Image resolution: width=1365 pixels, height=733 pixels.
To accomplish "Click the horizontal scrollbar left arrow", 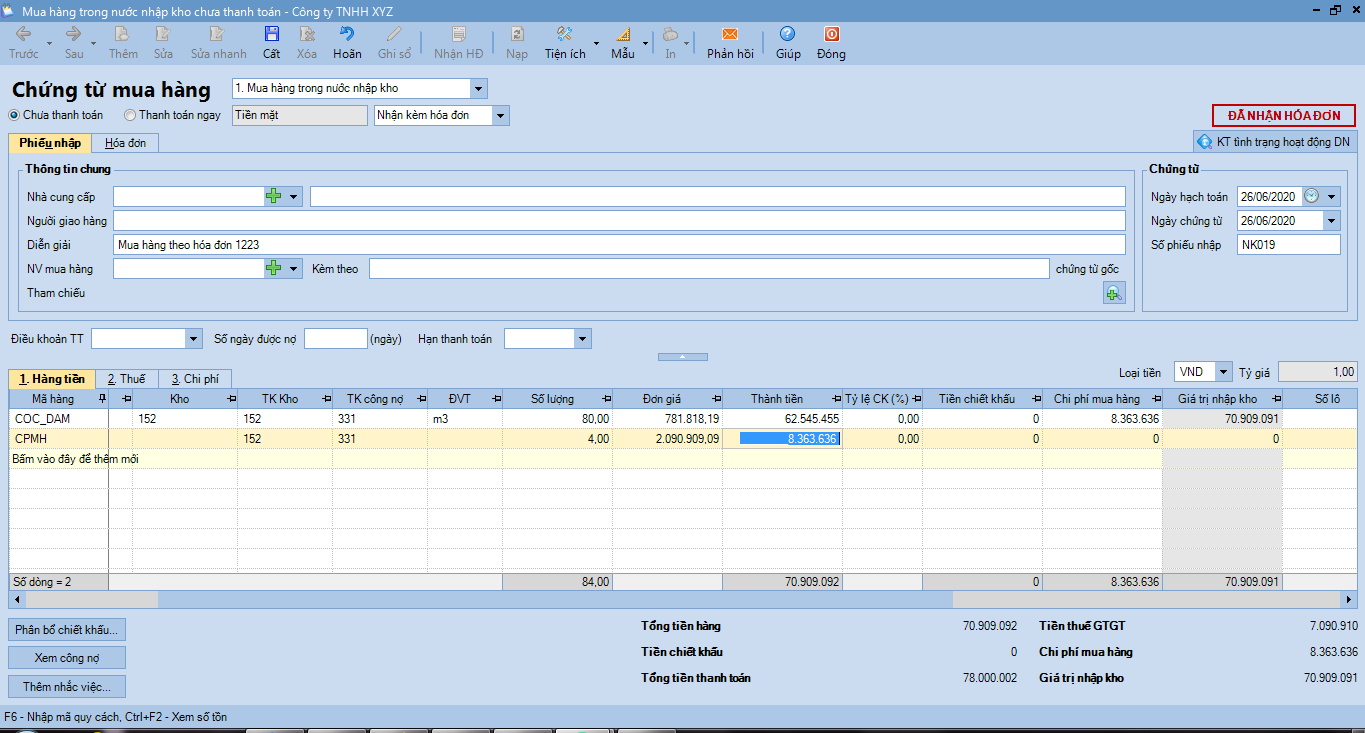I will (15, 599).
